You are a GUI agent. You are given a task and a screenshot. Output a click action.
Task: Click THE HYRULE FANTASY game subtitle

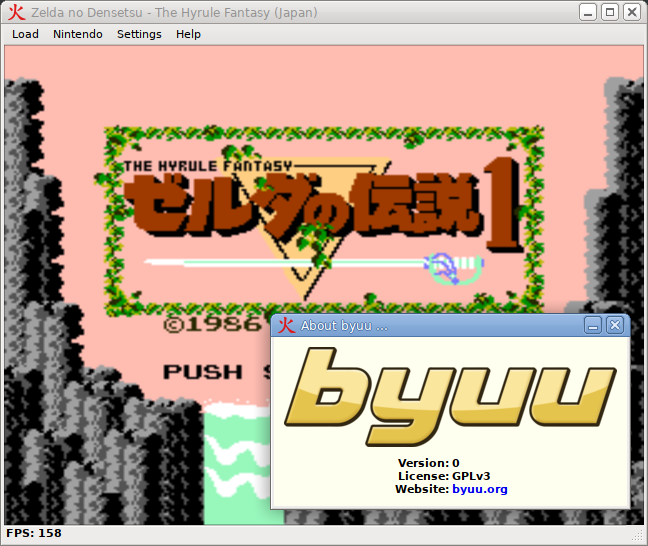pos(208,166)
